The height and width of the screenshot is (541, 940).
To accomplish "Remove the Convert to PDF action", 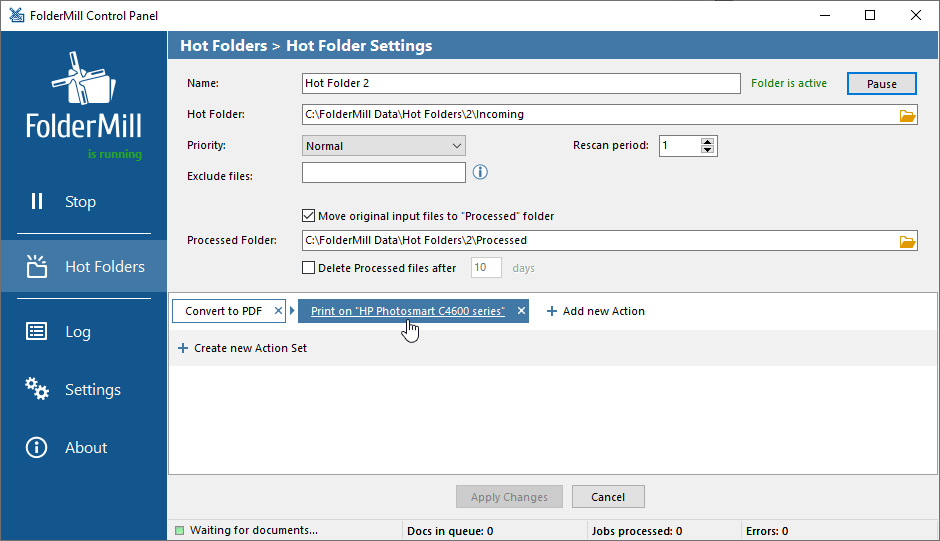I will point(278,311).
